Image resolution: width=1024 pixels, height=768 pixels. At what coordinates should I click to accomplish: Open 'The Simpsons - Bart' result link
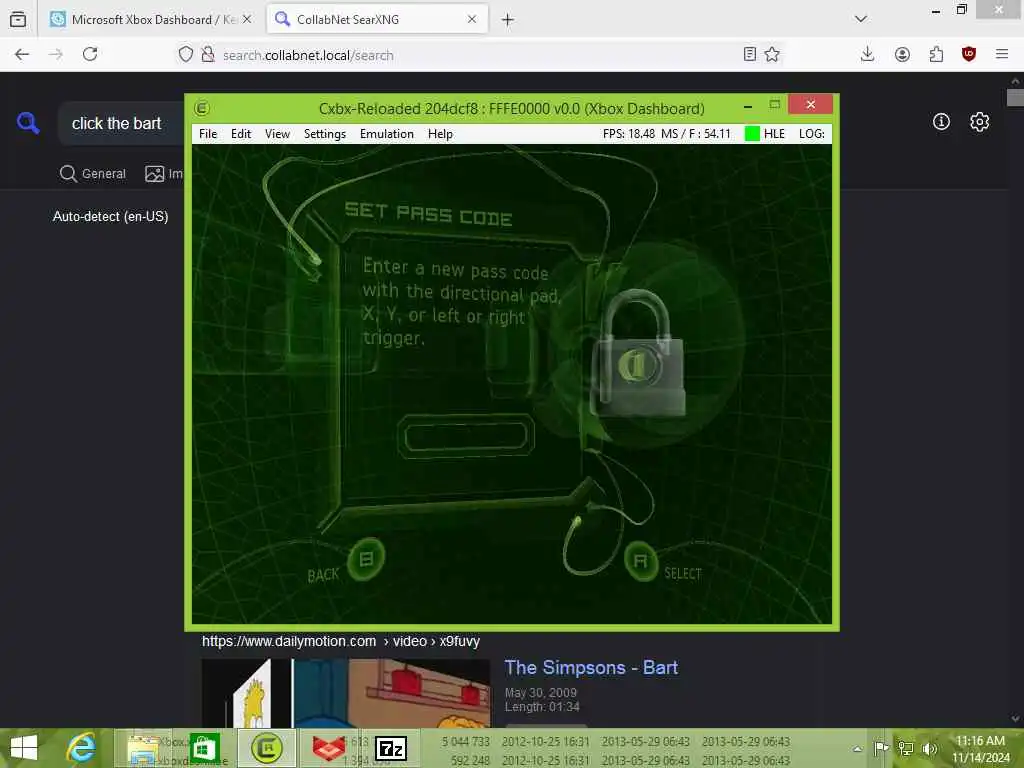pos(591,667)
